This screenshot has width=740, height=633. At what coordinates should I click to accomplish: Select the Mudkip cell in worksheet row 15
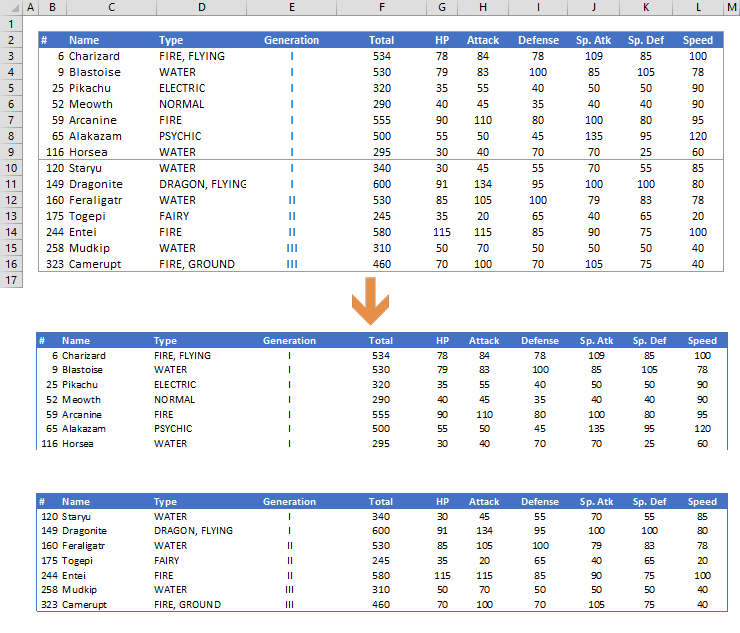click(111, 248)
